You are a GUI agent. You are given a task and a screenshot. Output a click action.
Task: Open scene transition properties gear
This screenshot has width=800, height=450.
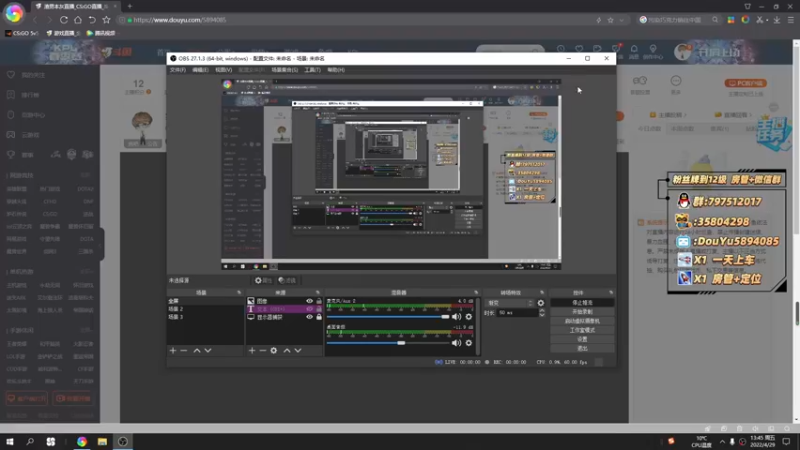[541, 303]
